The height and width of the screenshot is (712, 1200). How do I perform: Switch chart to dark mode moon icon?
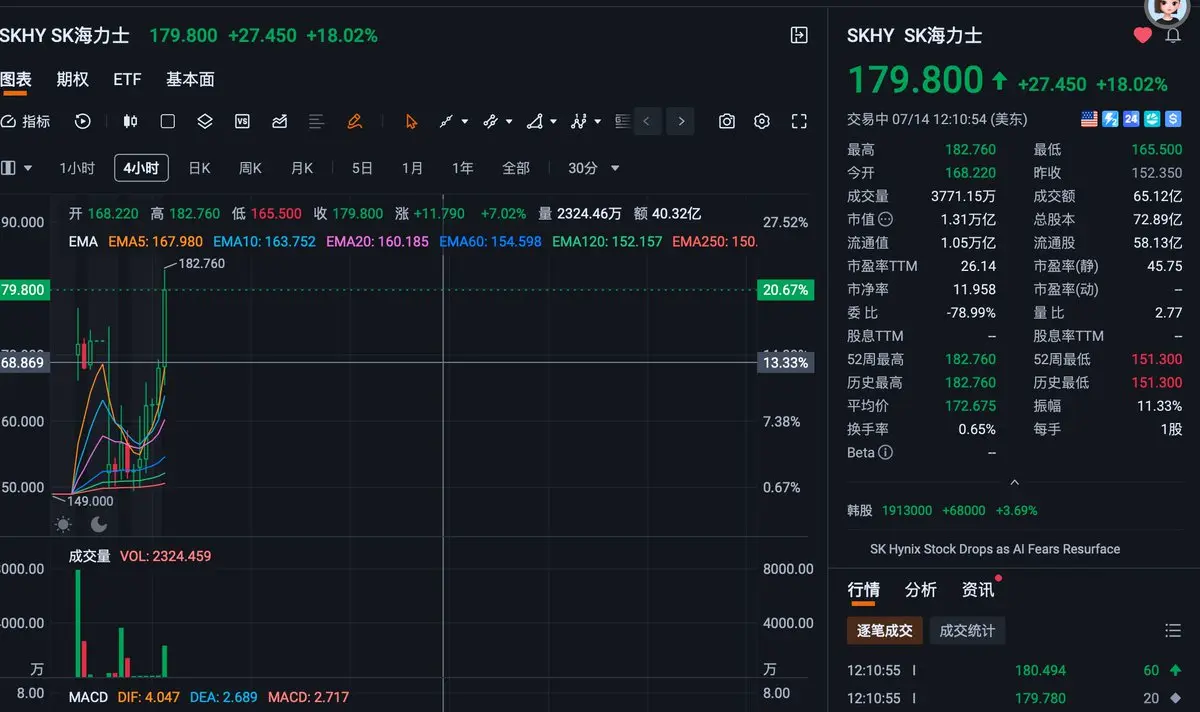tap(99, 524)
